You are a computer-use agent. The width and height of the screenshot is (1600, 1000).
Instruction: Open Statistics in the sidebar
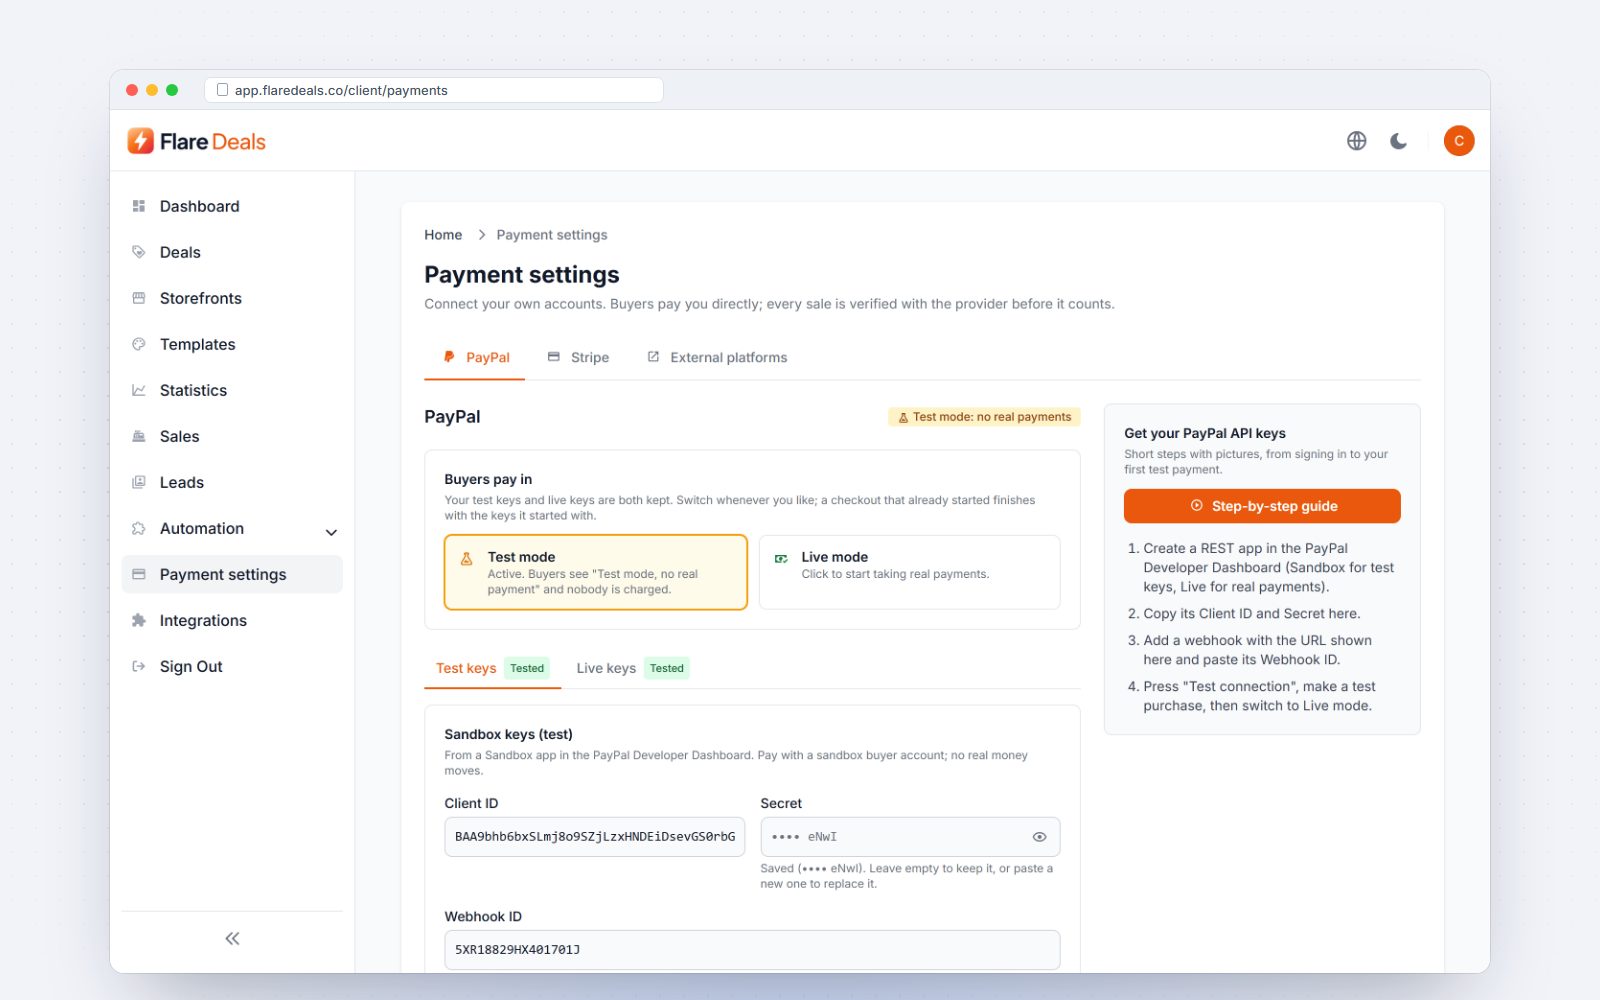tap(232, 390)
